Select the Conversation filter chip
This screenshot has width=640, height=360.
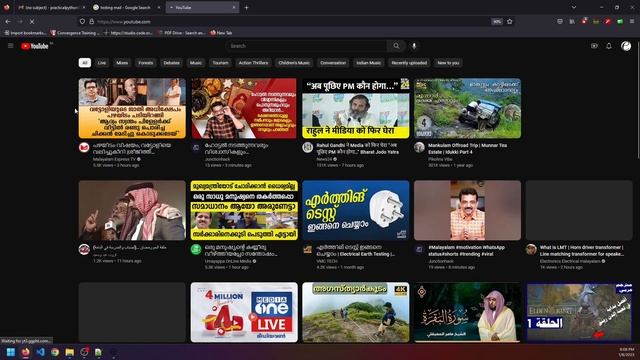pos(333,63)
